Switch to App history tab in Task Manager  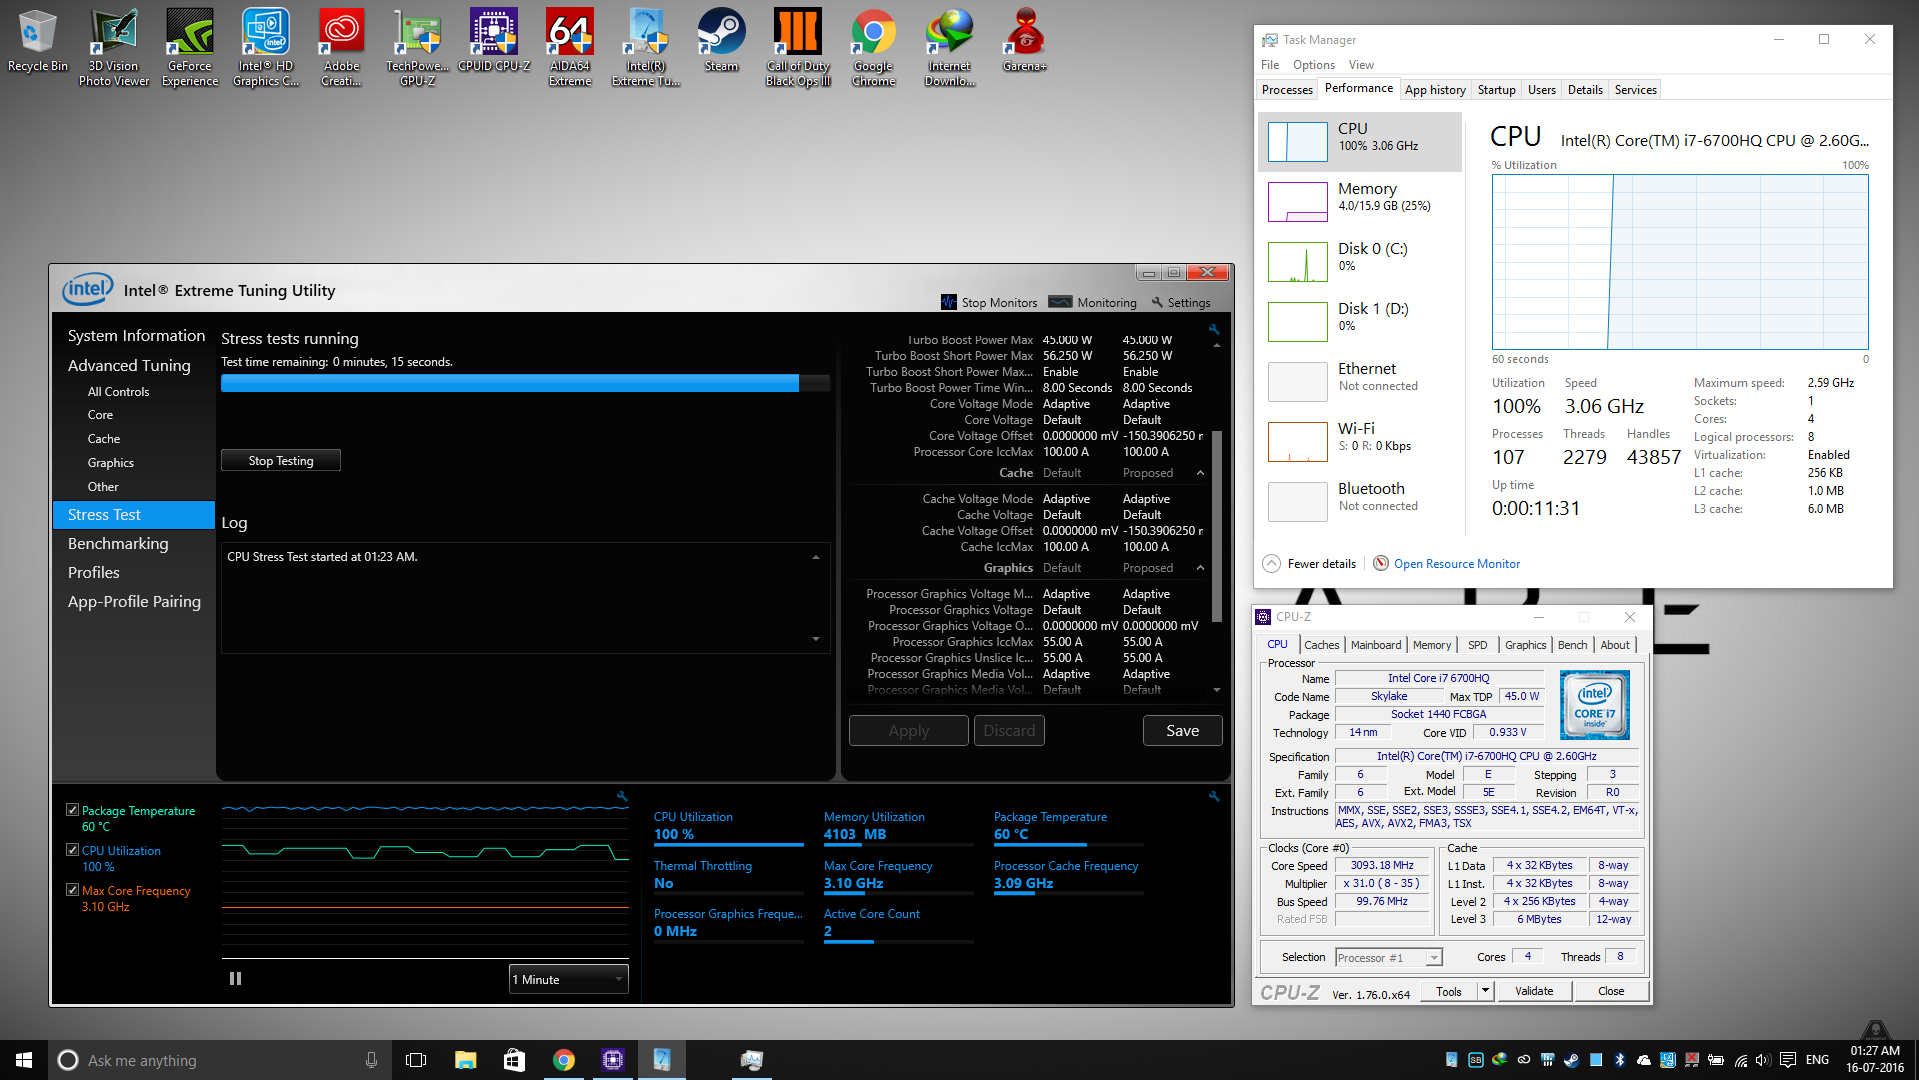tap(1434, 90)
